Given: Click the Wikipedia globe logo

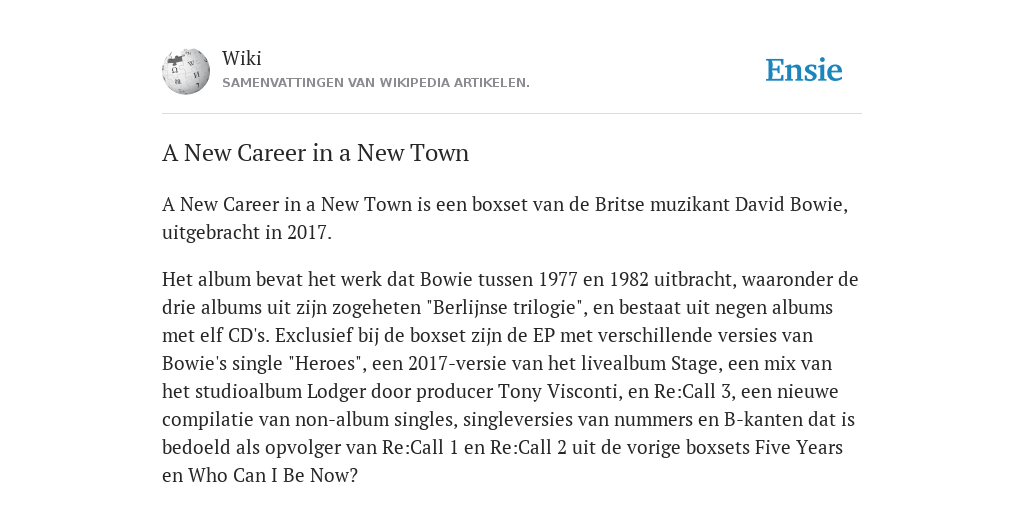Looking at the screenshot, I should (186, 71).
